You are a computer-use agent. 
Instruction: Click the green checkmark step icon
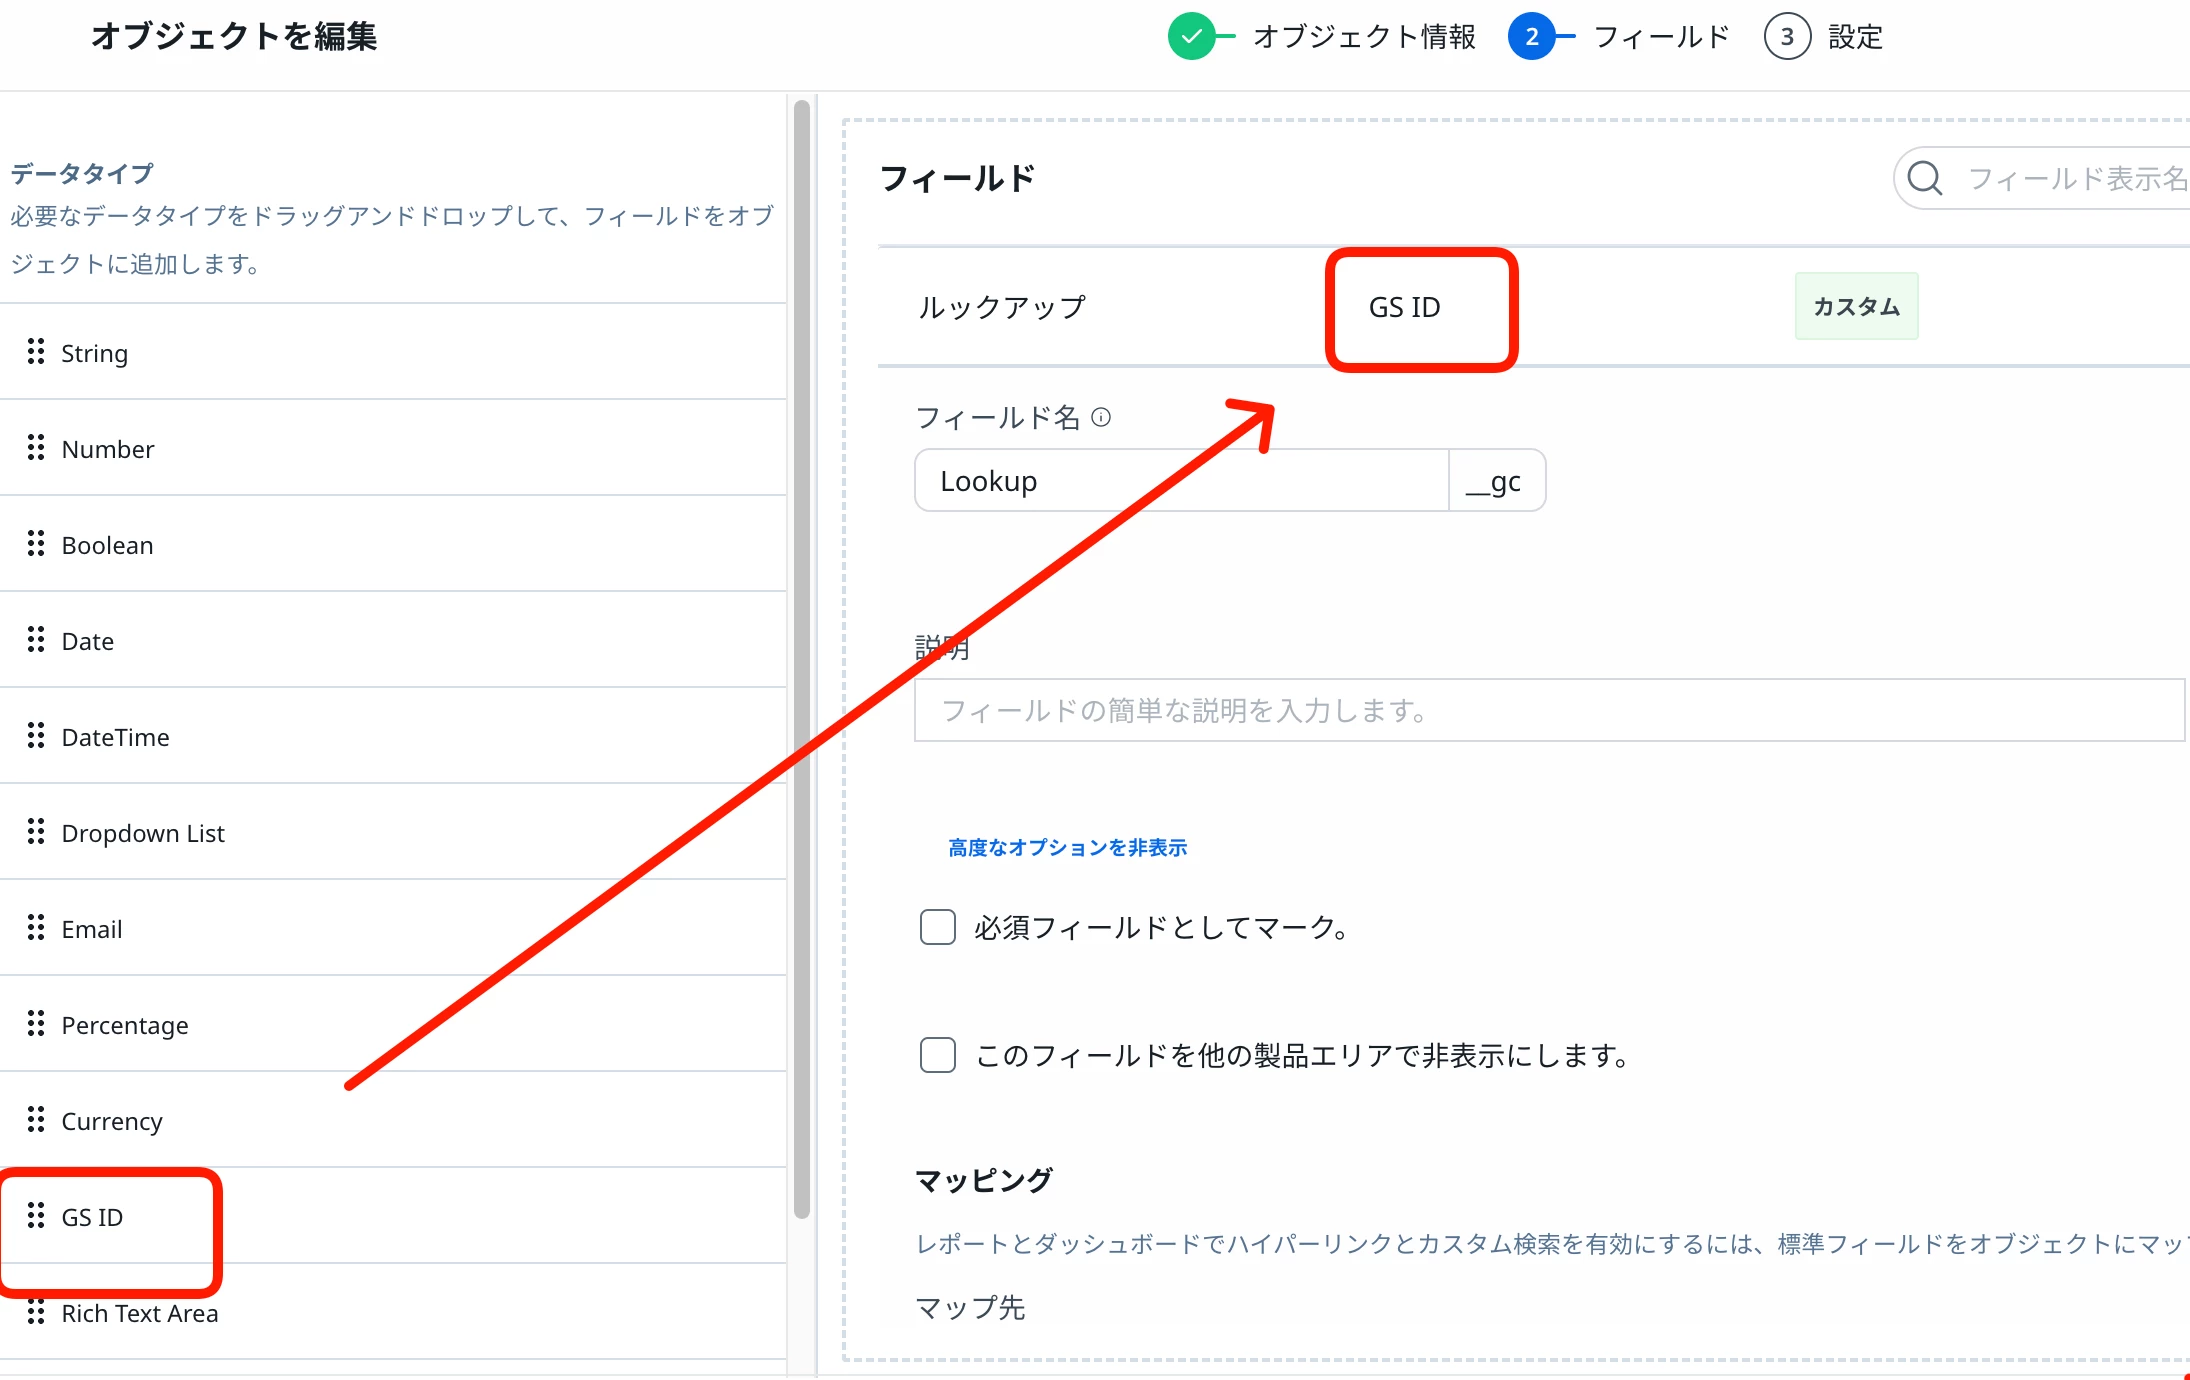tap(1191, 37)
